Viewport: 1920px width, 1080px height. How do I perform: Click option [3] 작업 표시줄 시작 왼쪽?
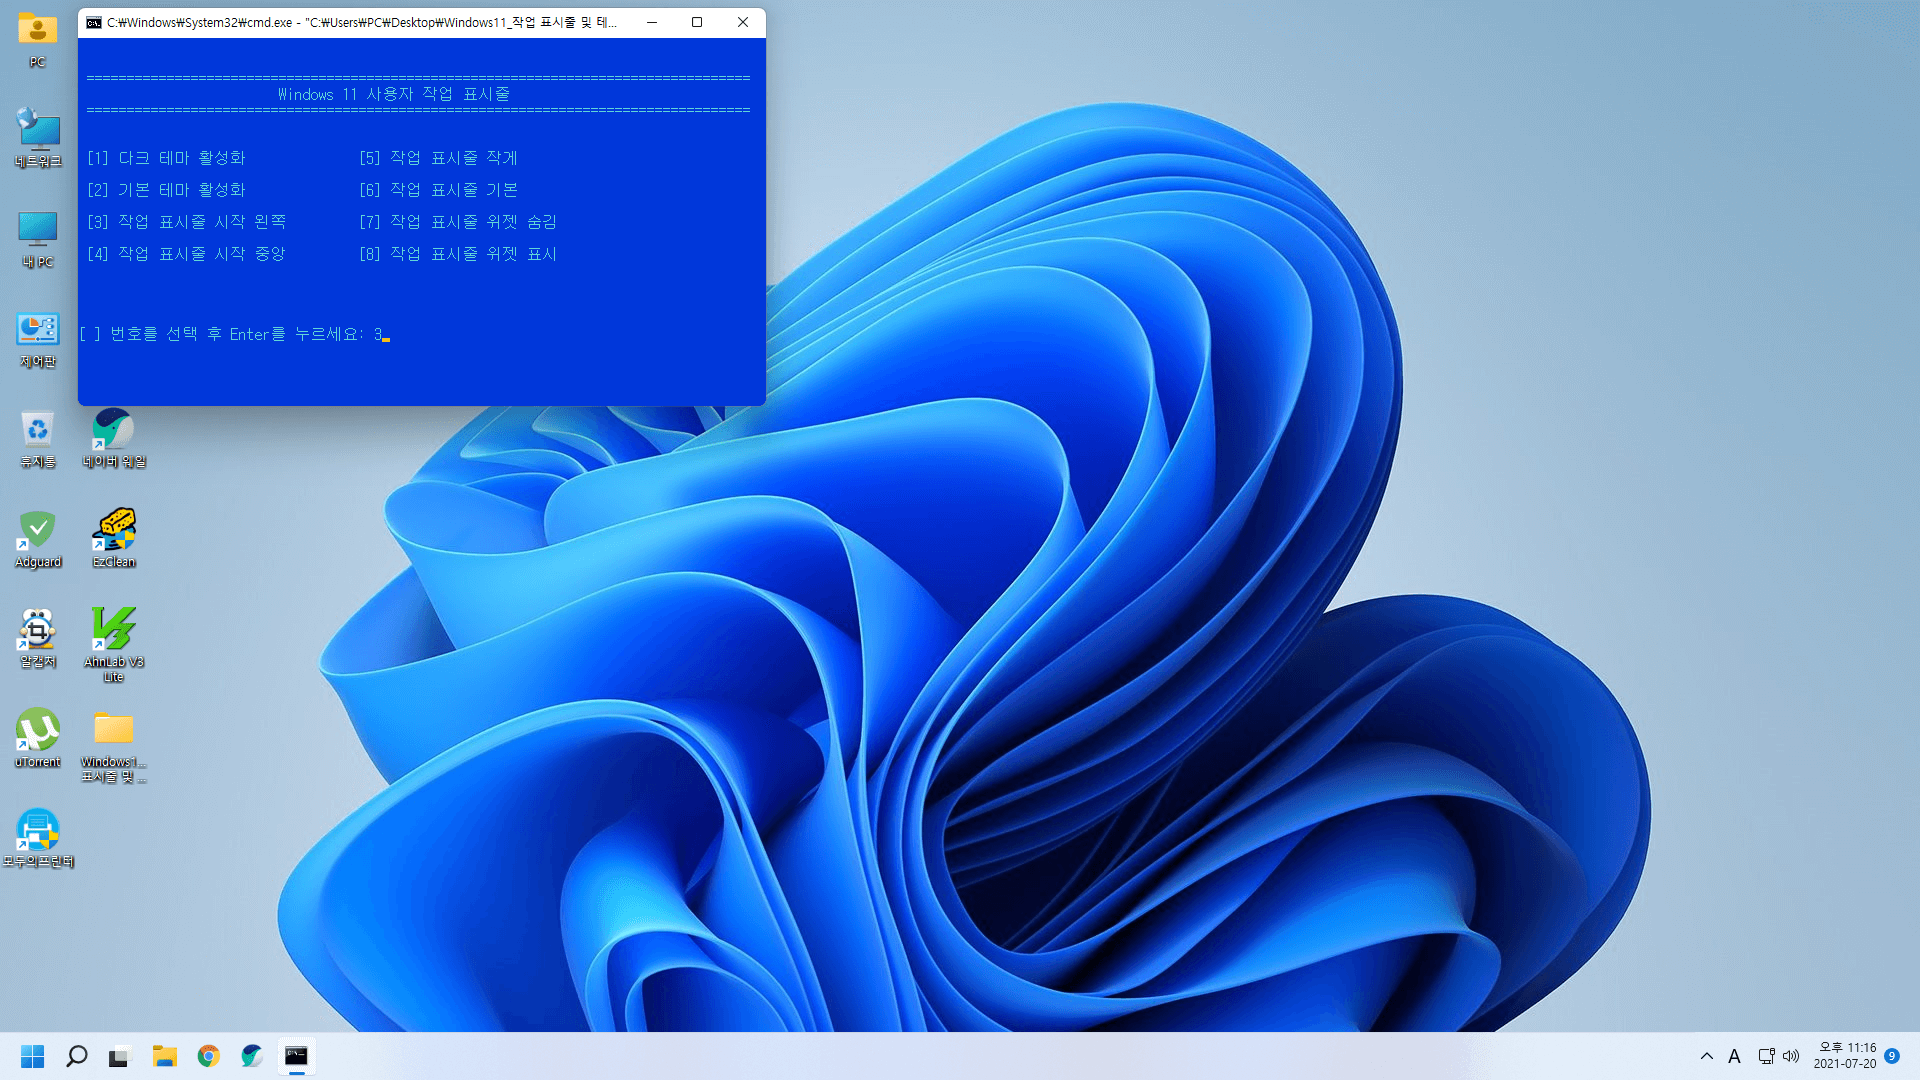point(187,222)
